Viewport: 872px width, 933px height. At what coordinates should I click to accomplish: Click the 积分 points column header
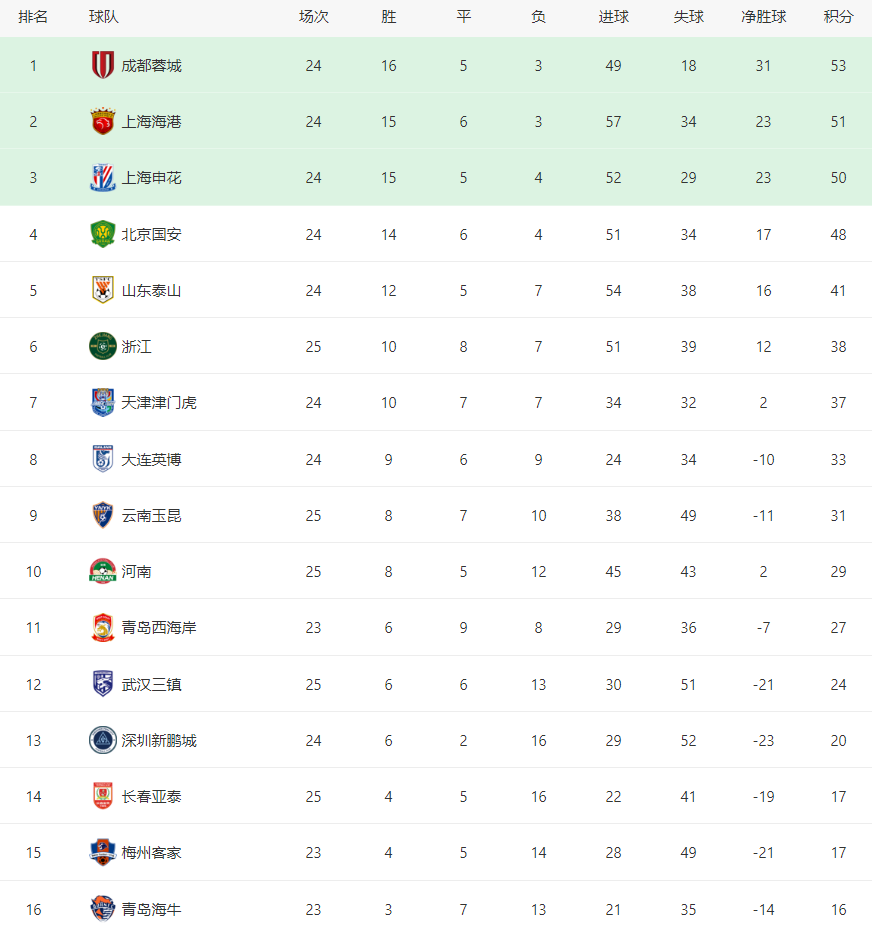pos(838,17)
